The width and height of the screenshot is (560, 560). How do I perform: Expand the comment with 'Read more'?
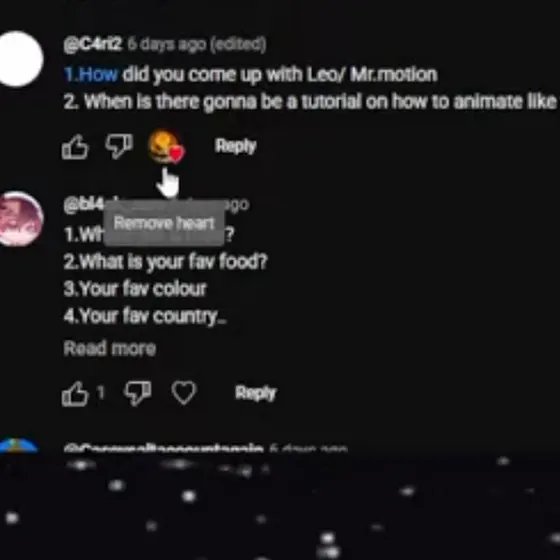pos(110,348)
